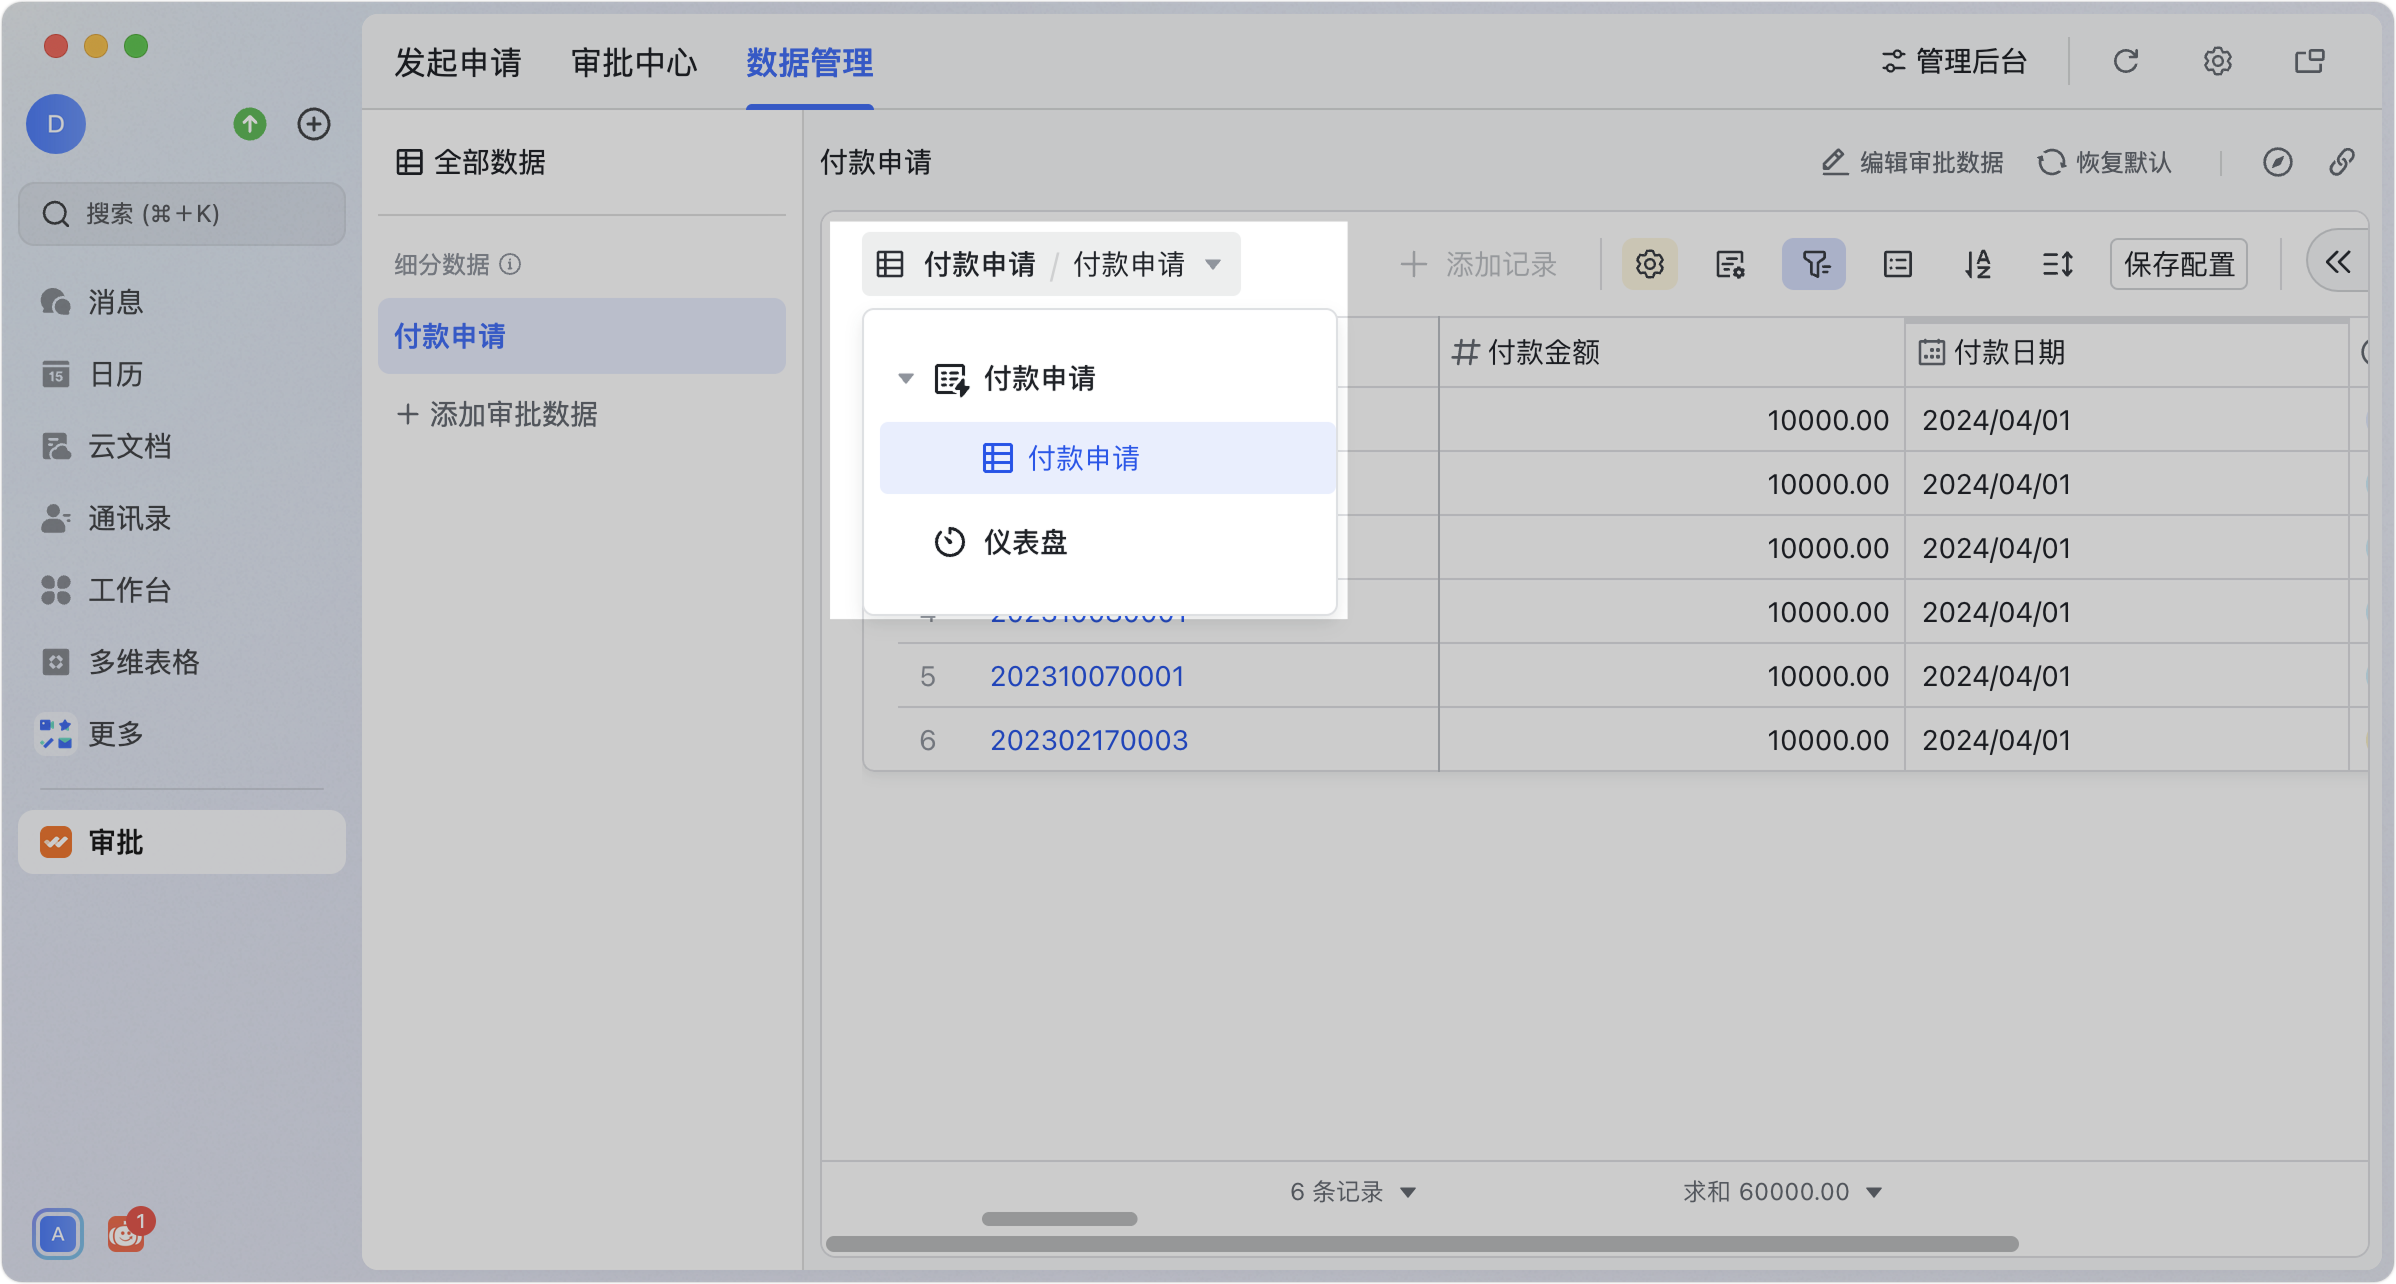
Task: Select 付款申请 under 细分数据
Action: [x=582, y=336]
